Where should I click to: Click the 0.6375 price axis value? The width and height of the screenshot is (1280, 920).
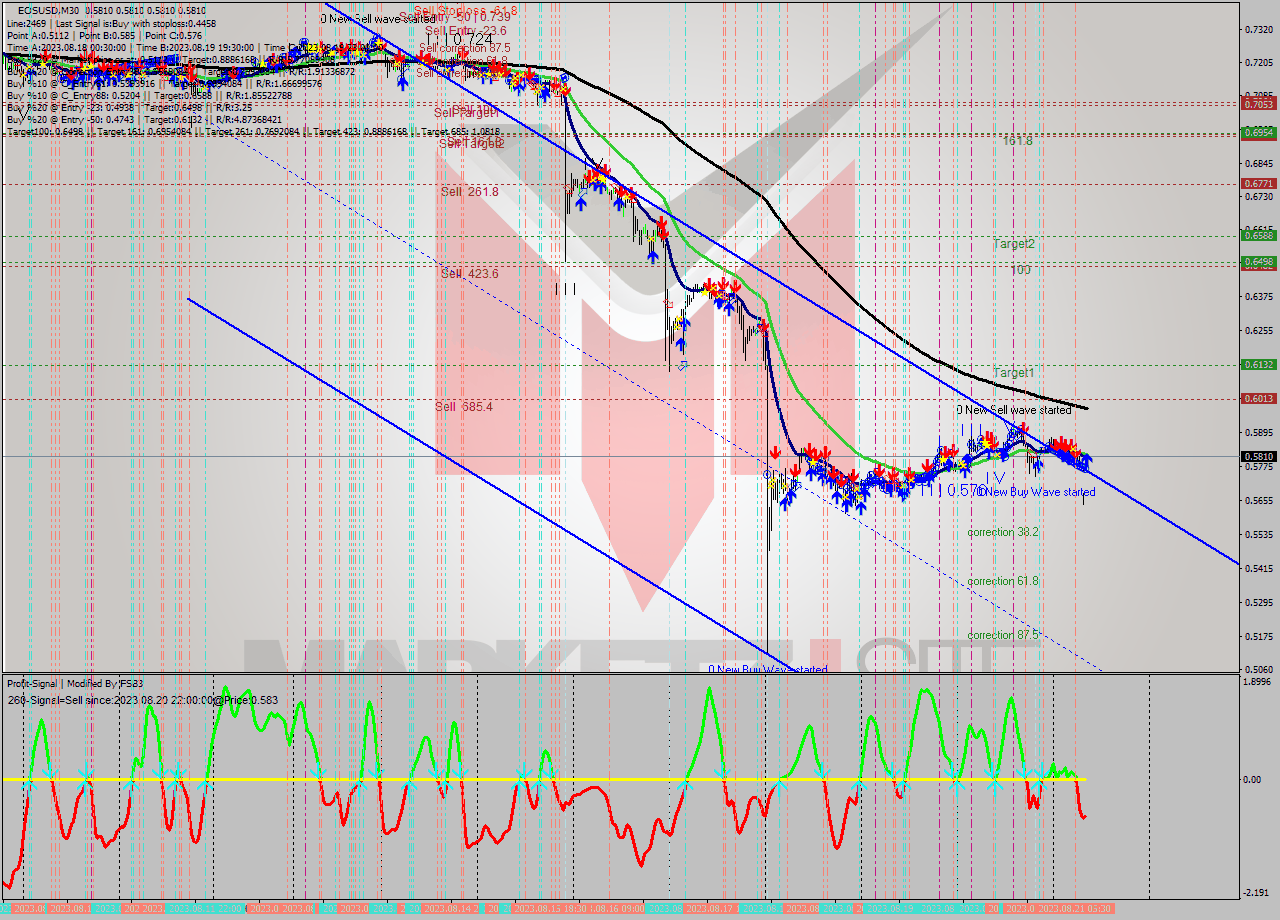coord(1258,296)
